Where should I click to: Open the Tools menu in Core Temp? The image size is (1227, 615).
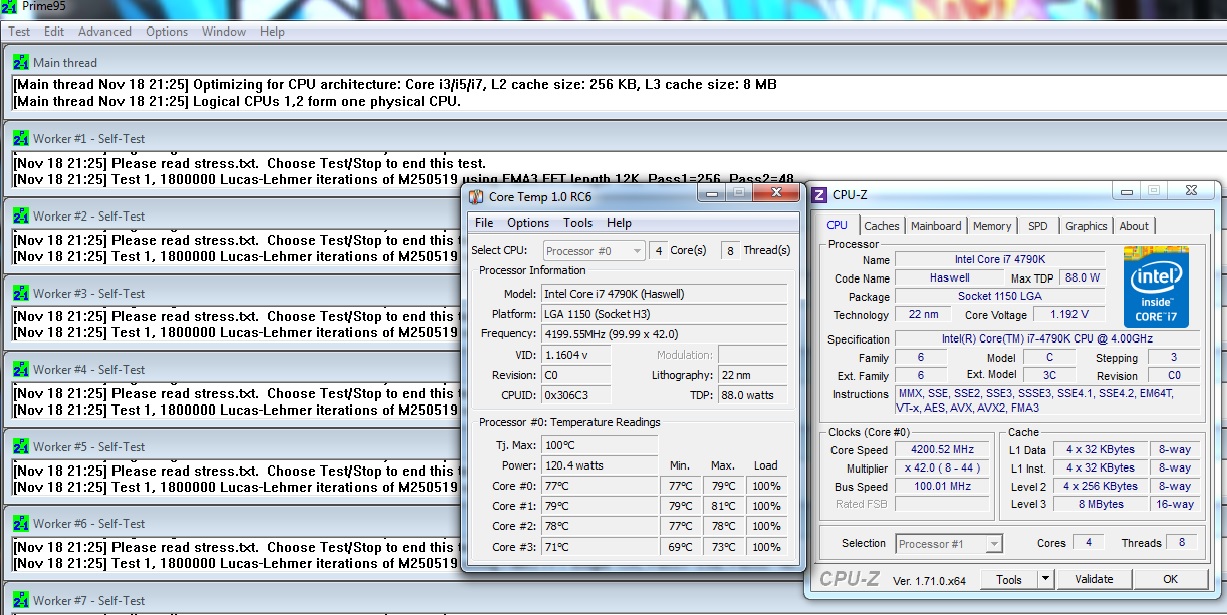coord(578,223)
